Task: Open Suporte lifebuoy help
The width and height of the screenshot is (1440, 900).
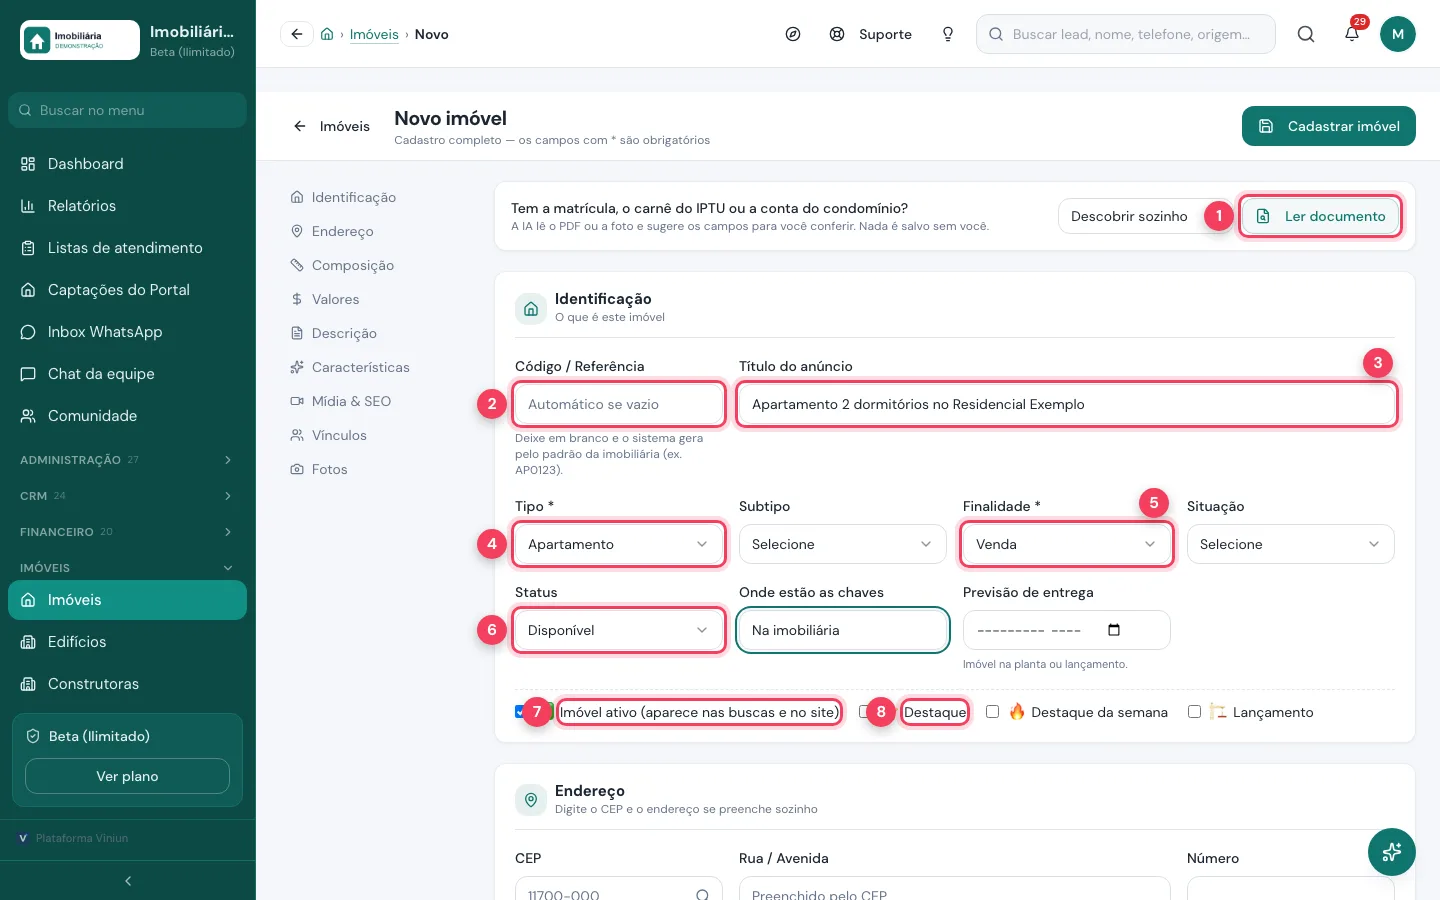Action: (x=871, y=34)
